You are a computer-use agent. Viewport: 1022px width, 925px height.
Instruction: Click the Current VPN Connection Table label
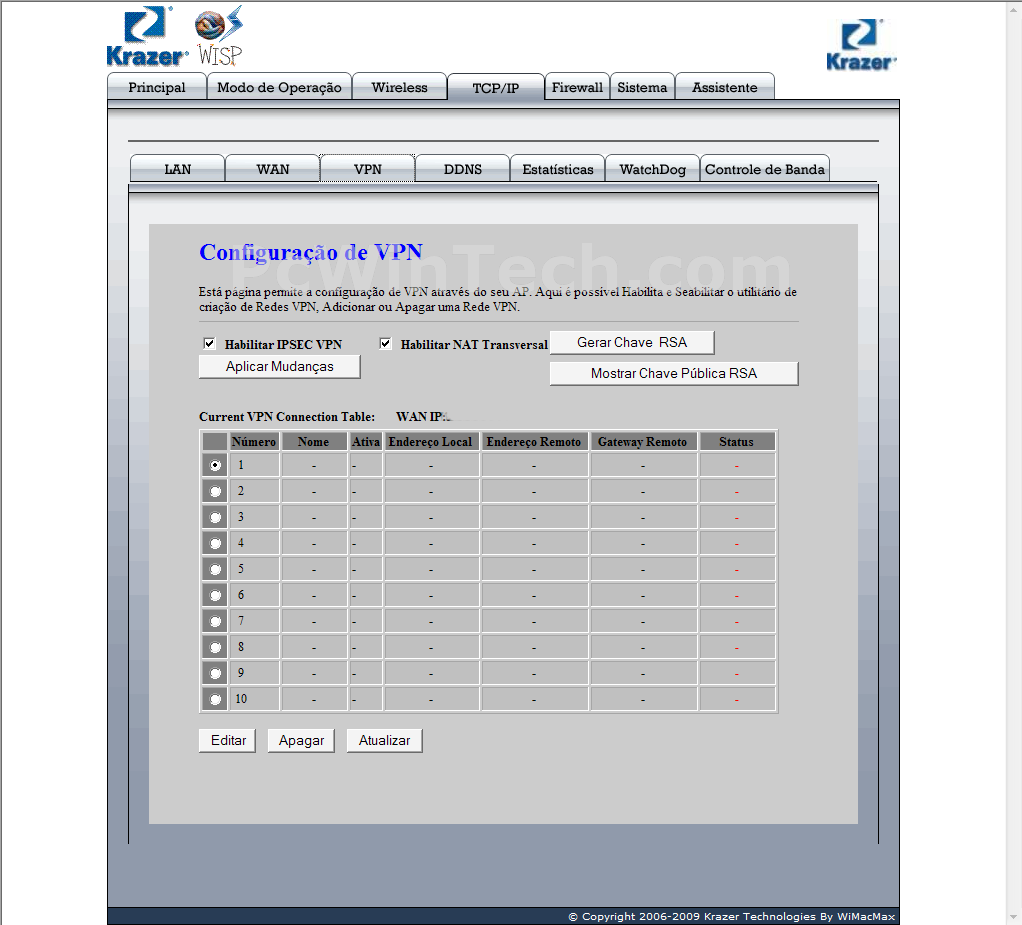(287, 417)
